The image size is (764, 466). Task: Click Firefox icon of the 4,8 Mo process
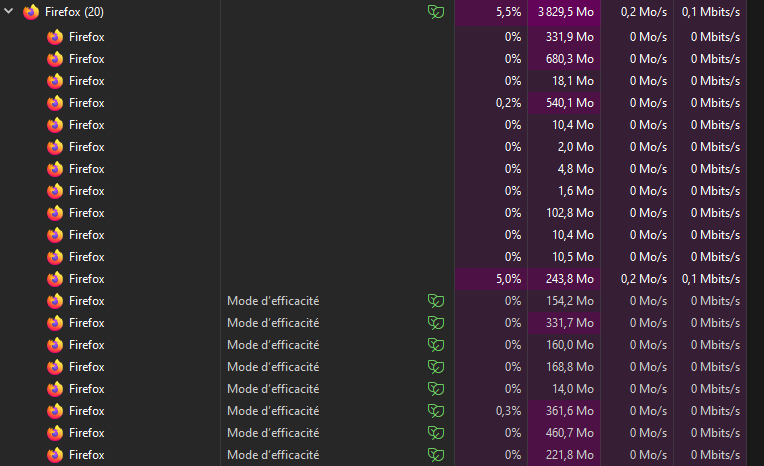click(x=55, y=169)
